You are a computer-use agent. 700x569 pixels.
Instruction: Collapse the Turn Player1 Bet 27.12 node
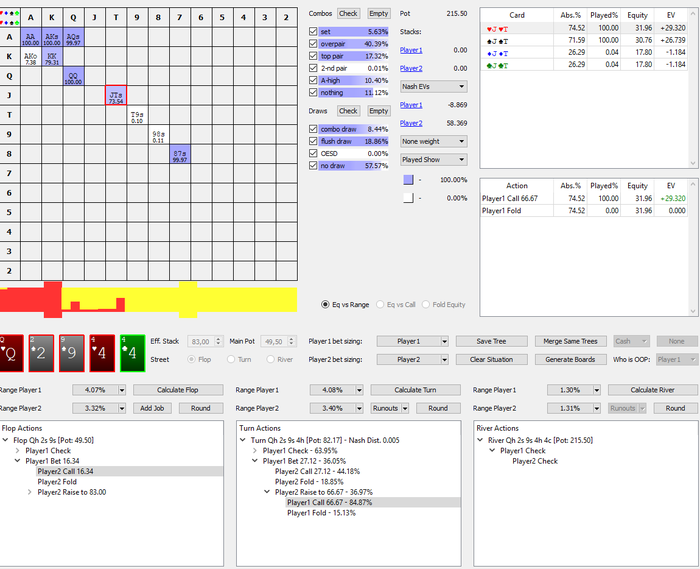point(255,461)
